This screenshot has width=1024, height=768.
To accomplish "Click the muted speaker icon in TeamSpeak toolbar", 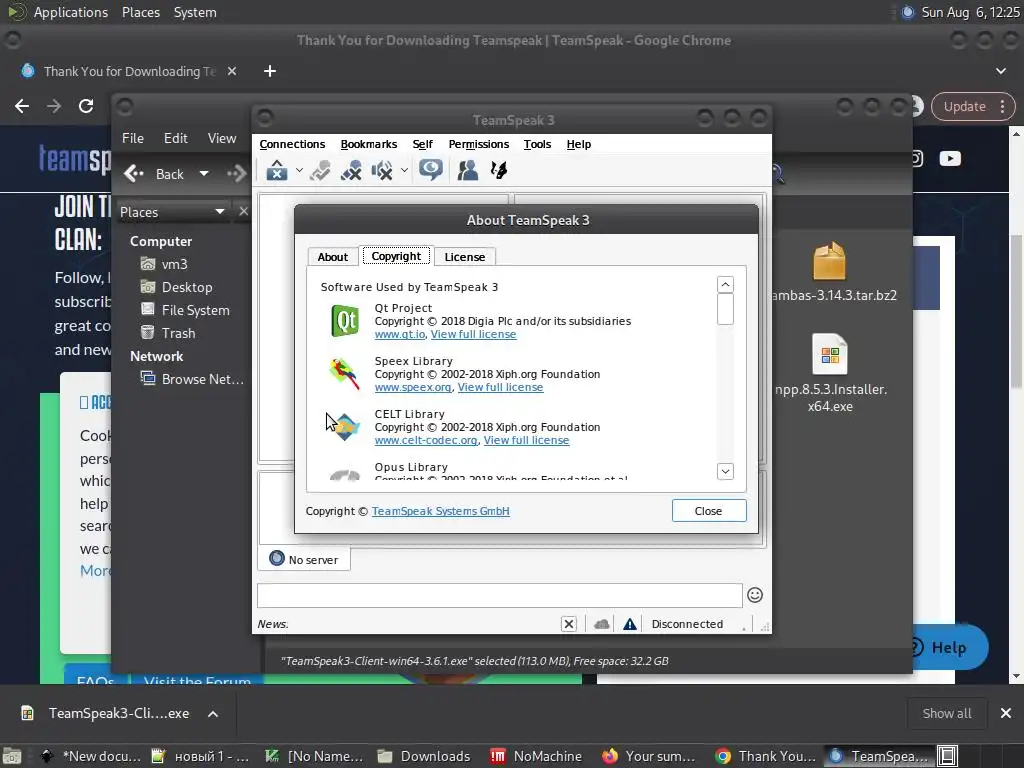I will [x=381, y=171].
